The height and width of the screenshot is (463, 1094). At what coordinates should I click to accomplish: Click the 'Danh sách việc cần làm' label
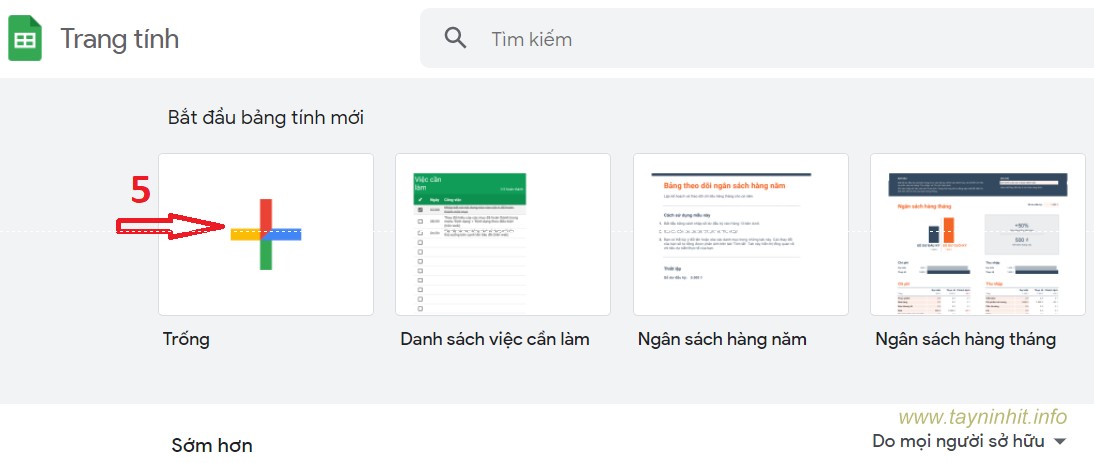point(495,339)
